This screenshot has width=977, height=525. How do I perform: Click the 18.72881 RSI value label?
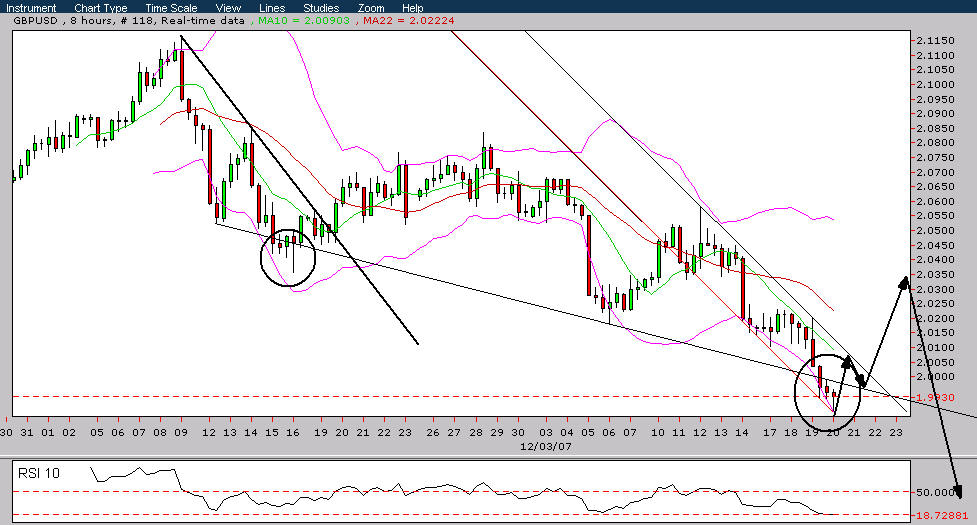[x=941, y=515]
